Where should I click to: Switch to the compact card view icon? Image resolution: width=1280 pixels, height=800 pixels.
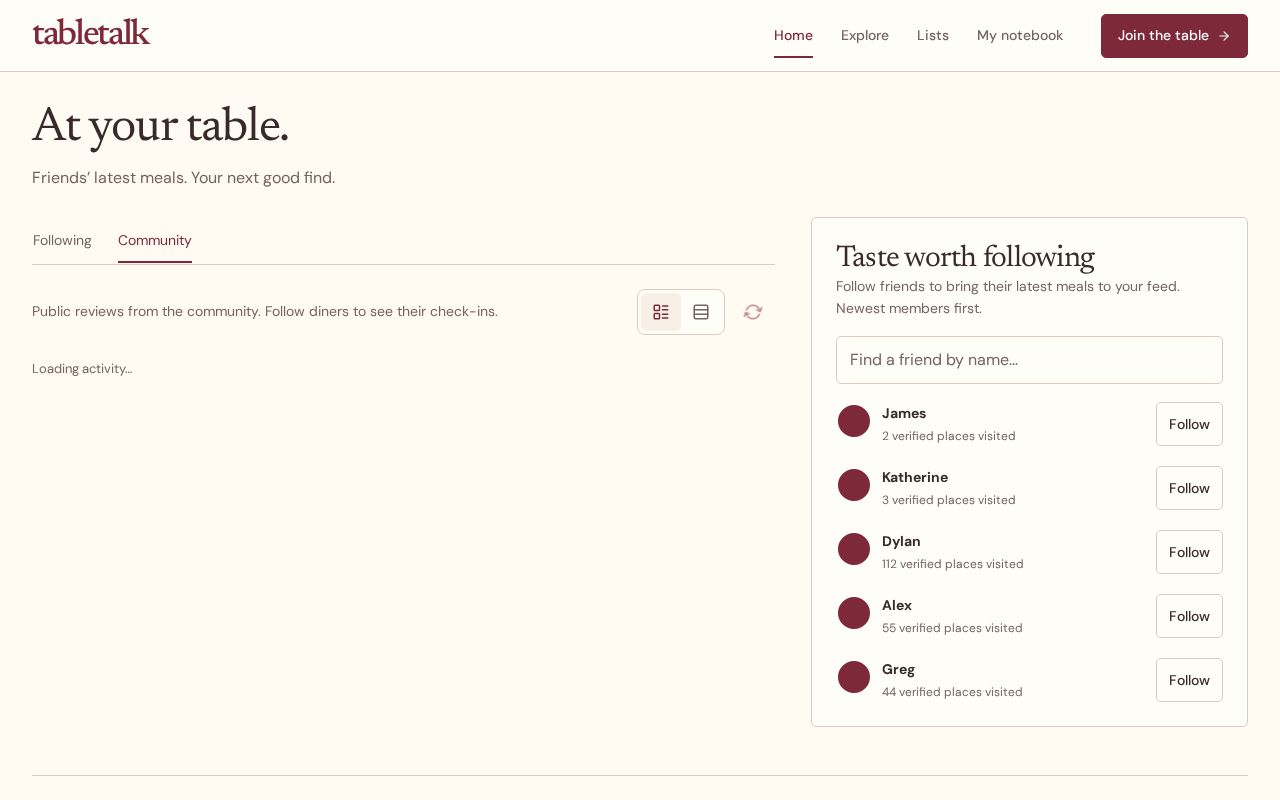tap(701, 312)
